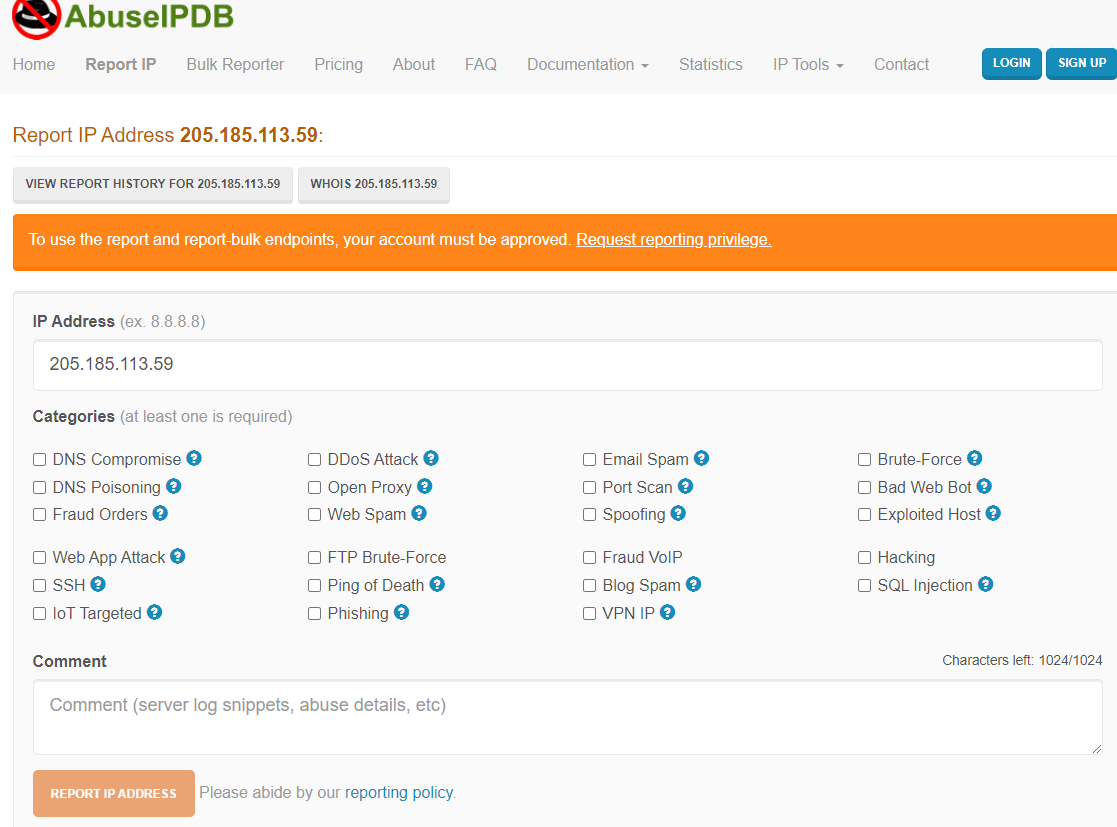
Task: Check the Port Scan checkbox
Action: coord(590,487)
